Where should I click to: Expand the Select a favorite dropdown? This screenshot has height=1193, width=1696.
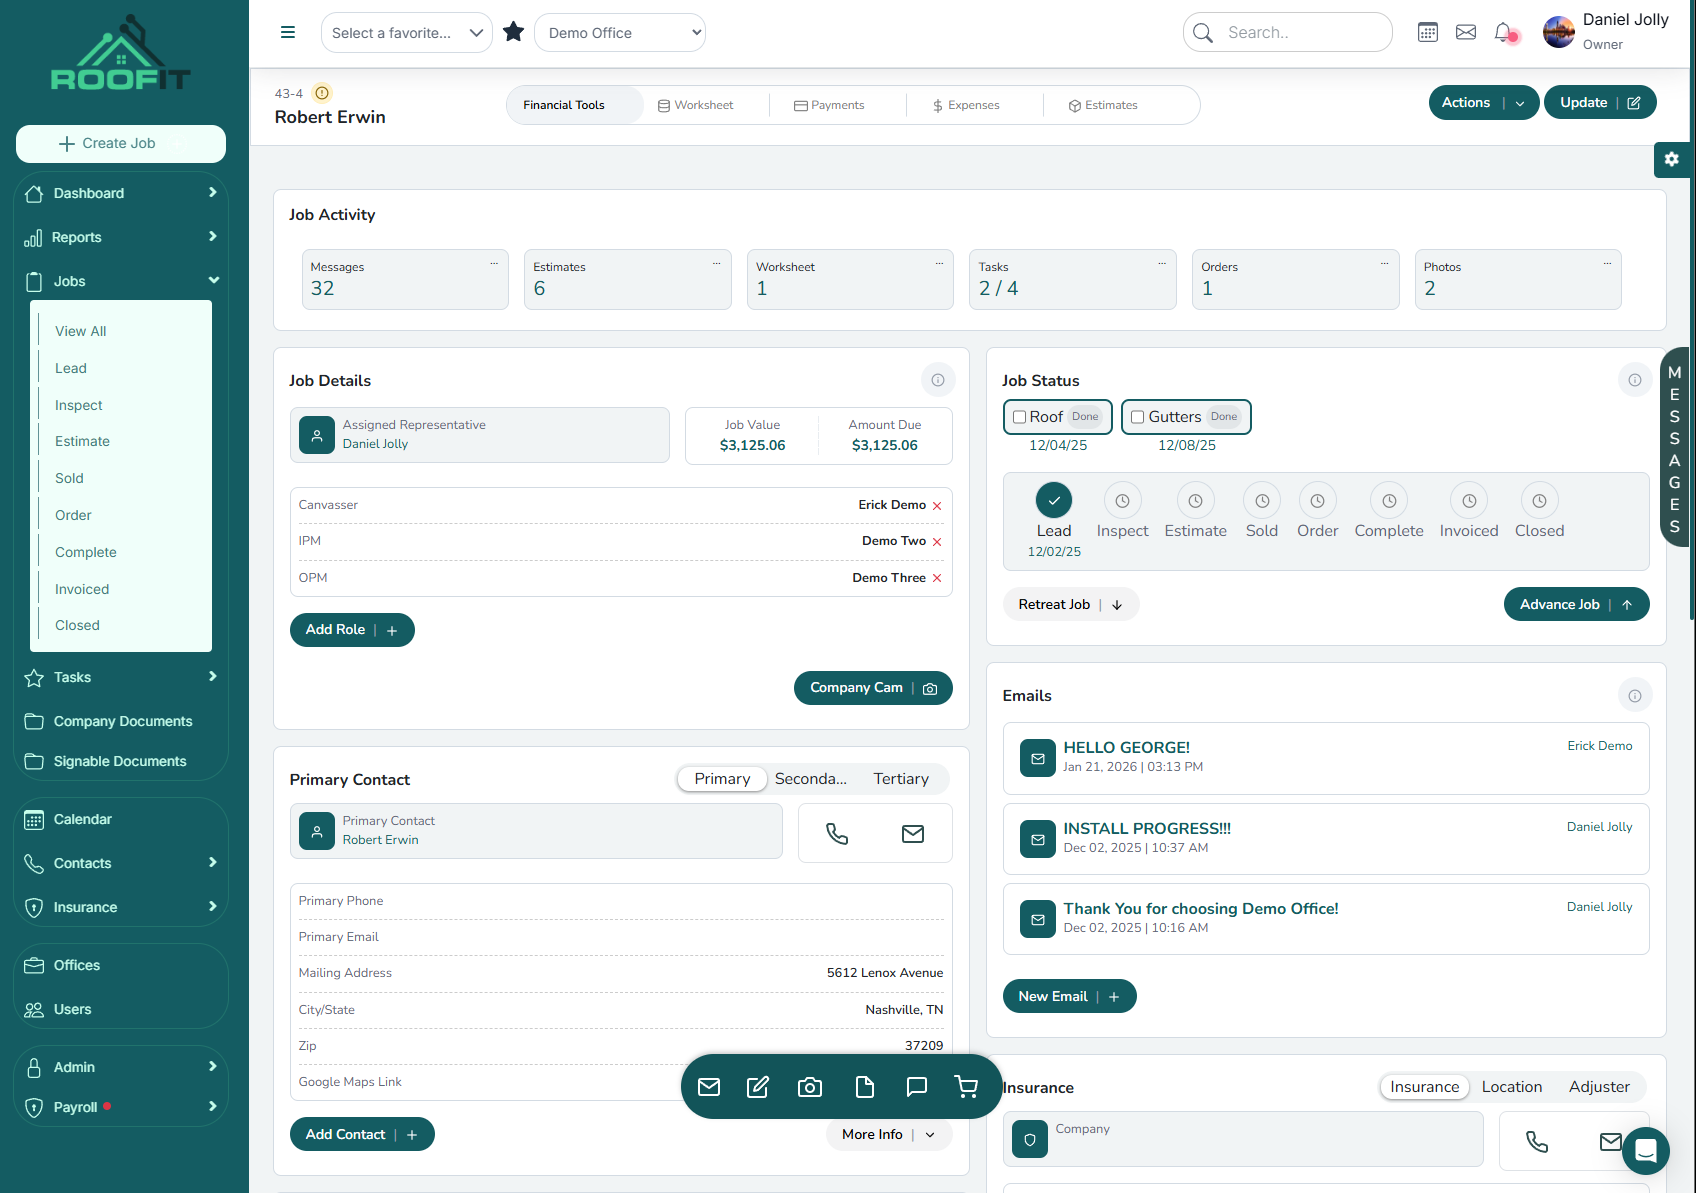[x=406, y=33]
